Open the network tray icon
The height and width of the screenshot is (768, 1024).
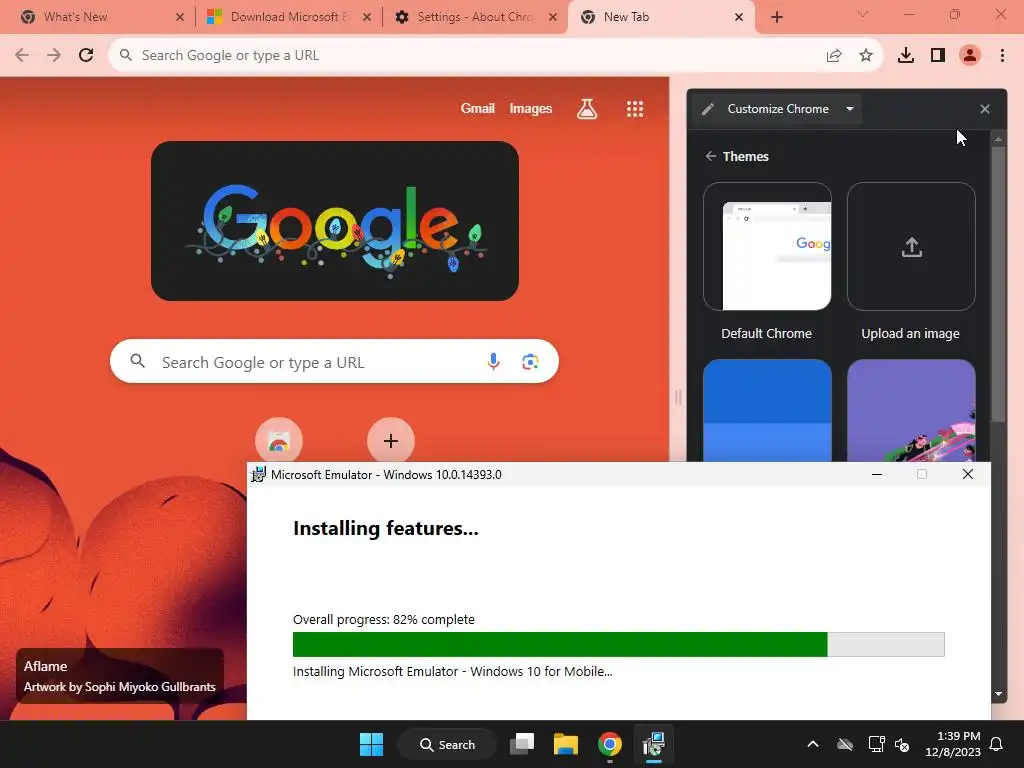click(x=876, y=744)
